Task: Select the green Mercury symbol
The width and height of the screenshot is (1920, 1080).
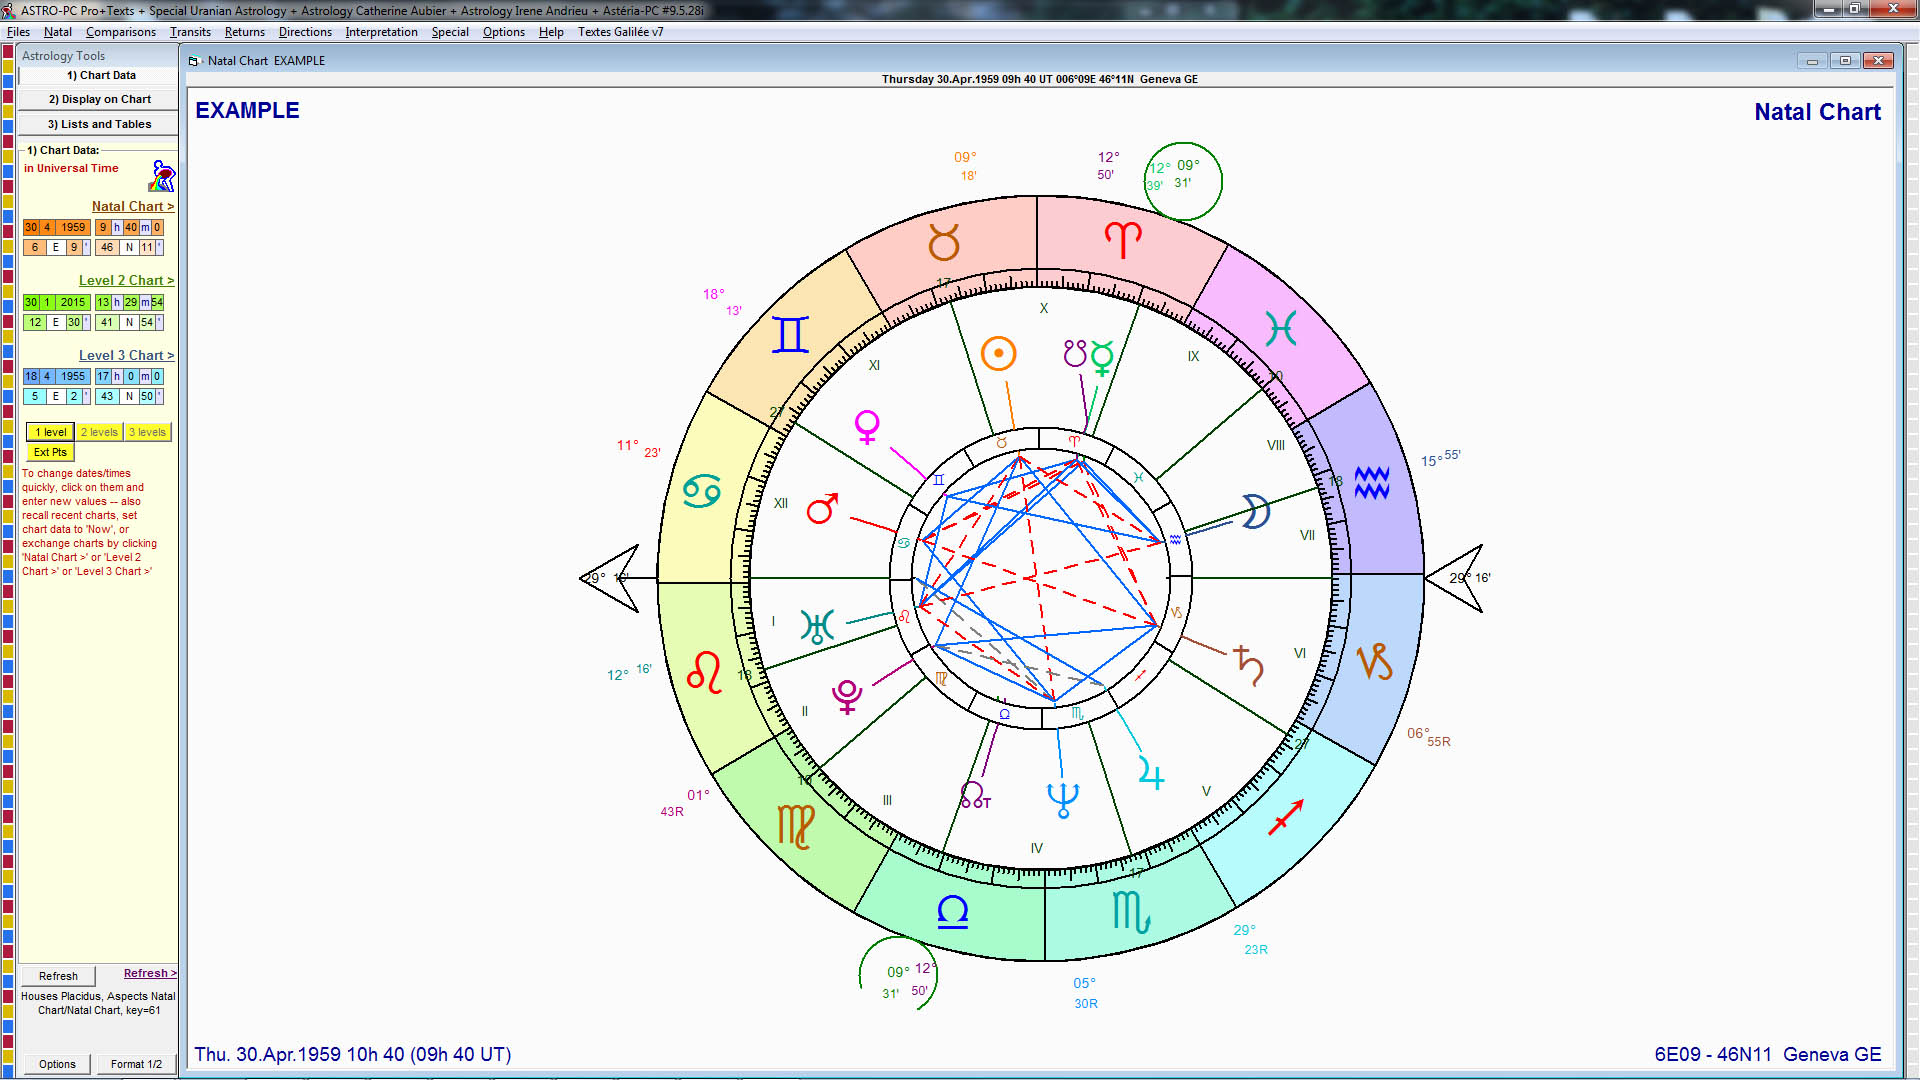Action: [x=1102, y=357]
